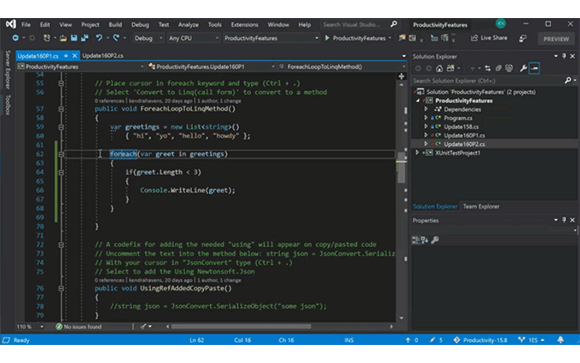Viewport: 580px width, 363px height.
Task: Open the ForeachLoopToLinqMethod() member dropdown
Action: tap(341, 67)
